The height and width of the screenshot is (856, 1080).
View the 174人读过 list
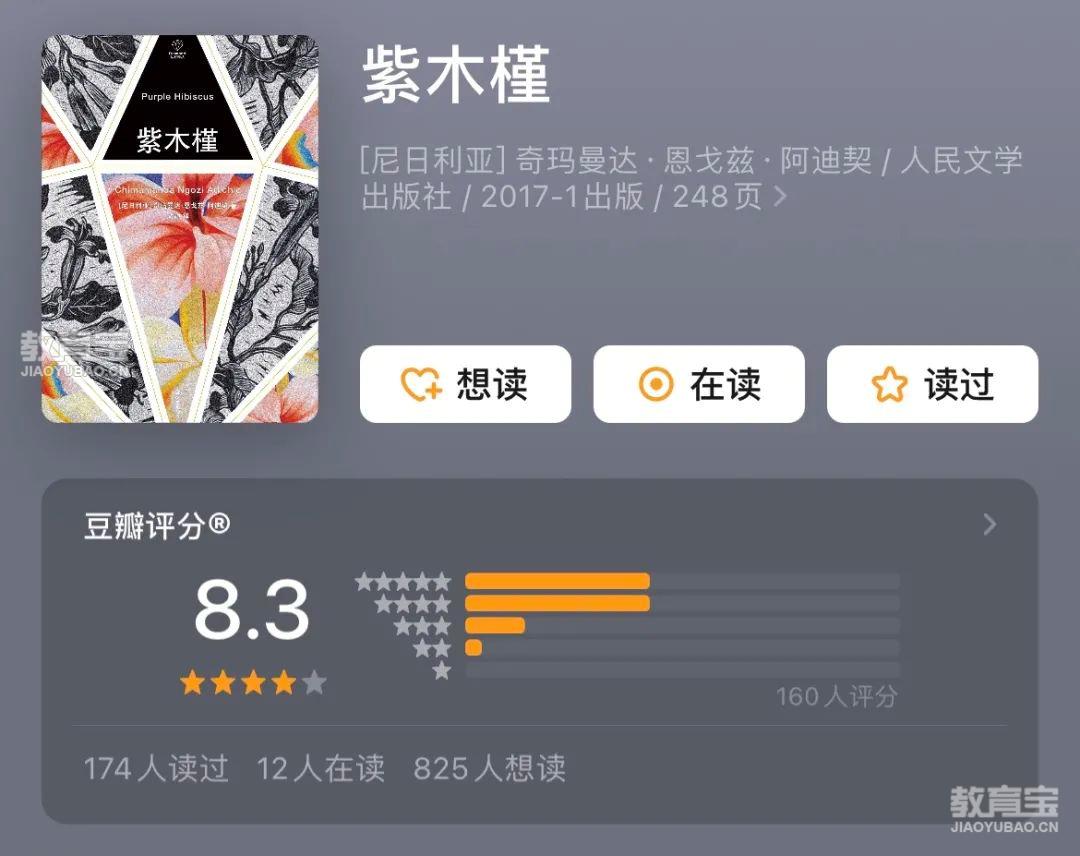tap(156, 768)
